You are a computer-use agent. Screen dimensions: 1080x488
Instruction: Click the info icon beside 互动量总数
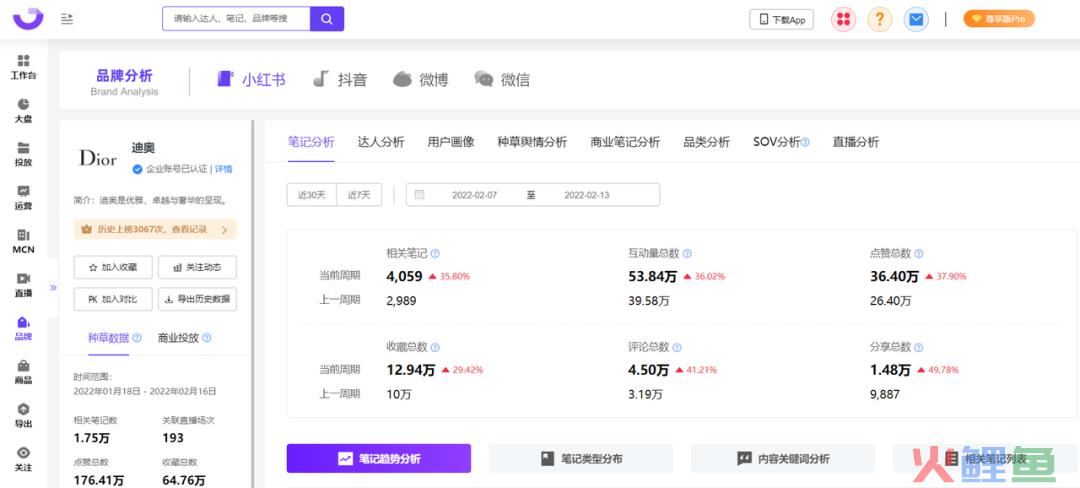[x=687, y=253]
